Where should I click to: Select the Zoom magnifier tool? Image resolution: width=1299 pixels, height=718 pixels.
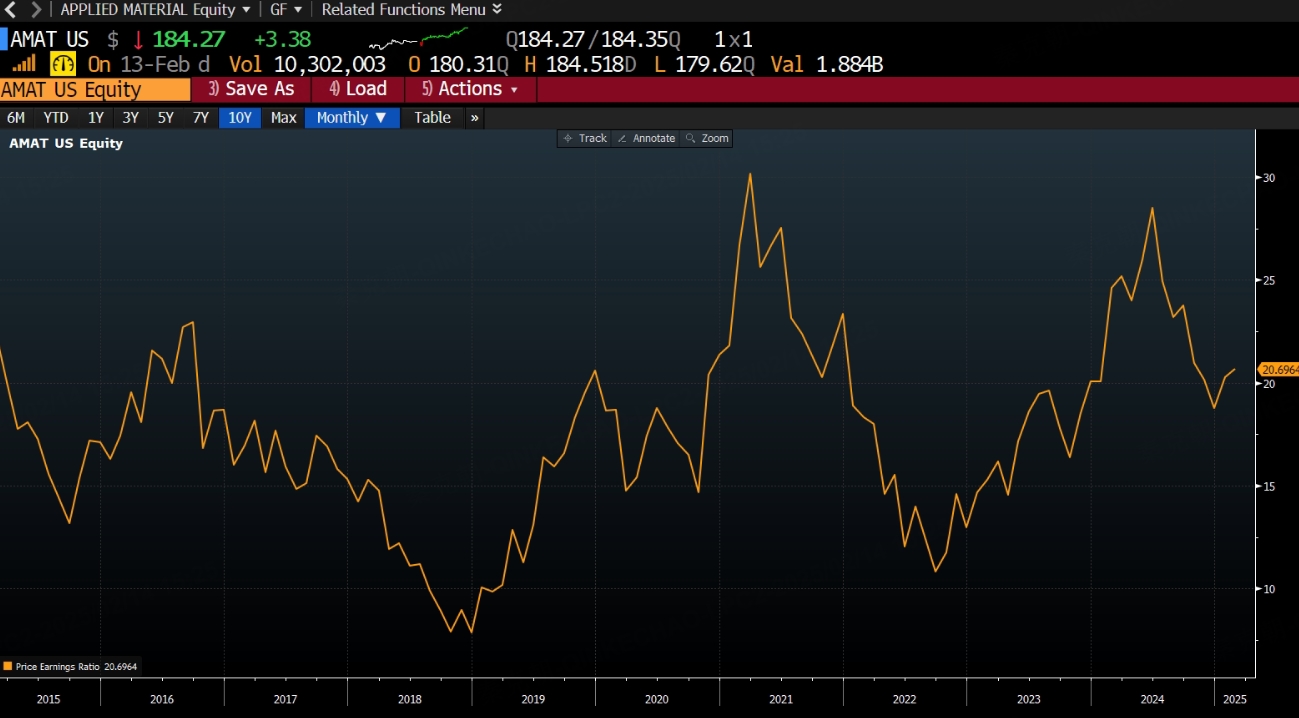point(706,138)
